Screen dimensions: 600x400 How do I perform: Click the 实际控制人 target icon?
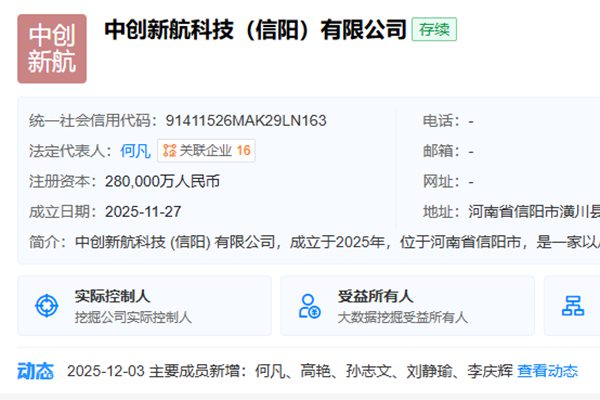[x=46, y=305]
